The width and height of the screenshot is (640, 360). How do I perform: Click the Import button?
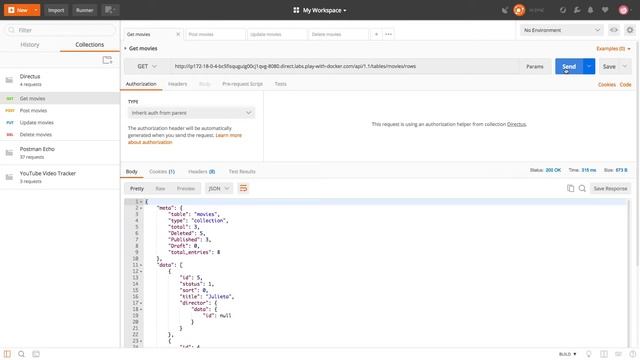(x=56, y=10)
